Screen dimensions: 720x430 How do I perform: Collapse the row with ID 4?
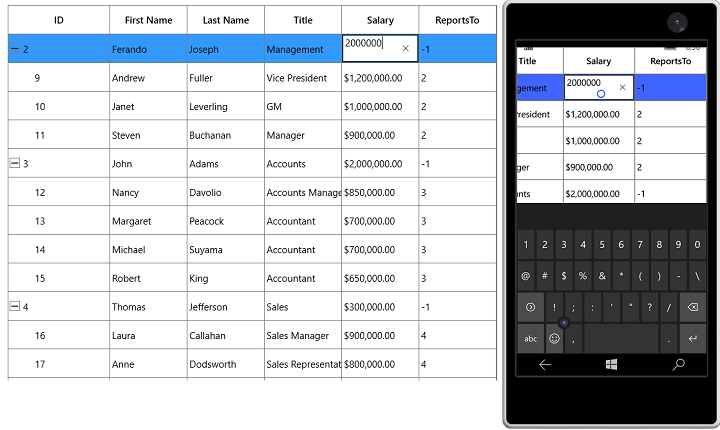pyautogui.click(x=15, y=306)
